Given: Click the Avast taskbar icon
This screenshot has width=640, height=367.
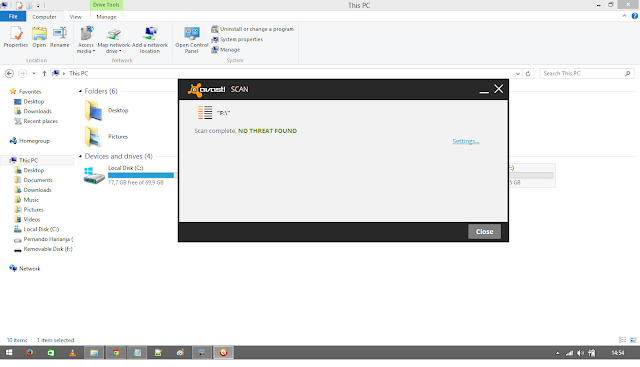Looking at the screenshot, I should (223, 353).
